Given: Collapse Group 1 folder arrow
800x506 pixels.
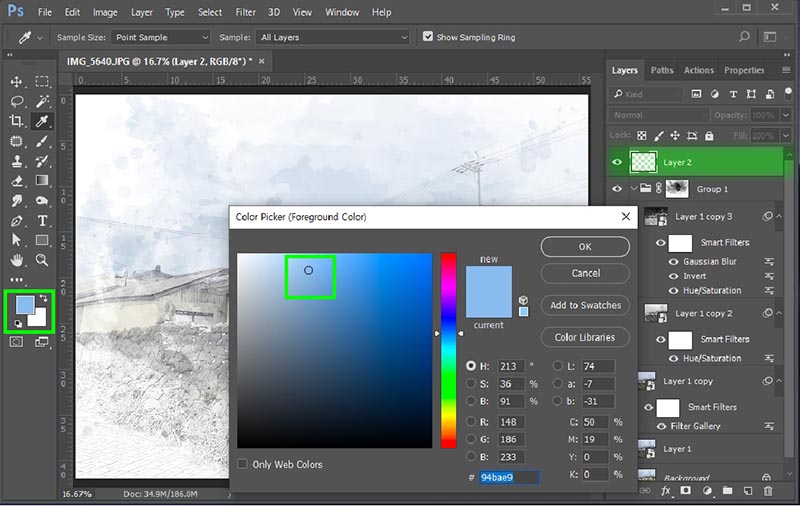Looking at the screenshot, I should (634, 189).
